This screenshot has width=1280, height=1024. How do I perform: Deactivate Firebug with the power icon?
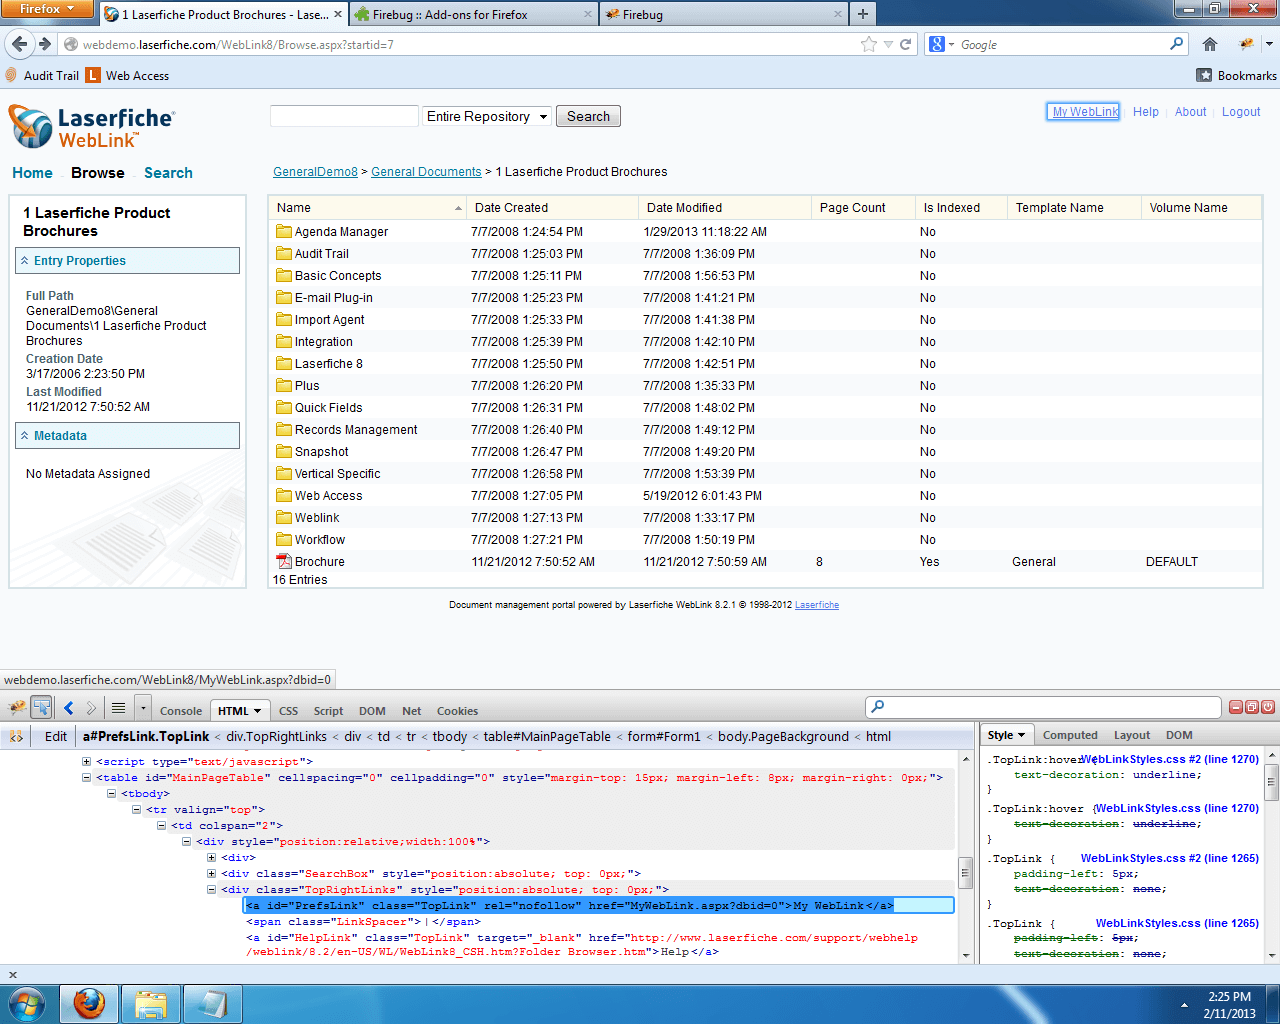tap(1268, 707)
